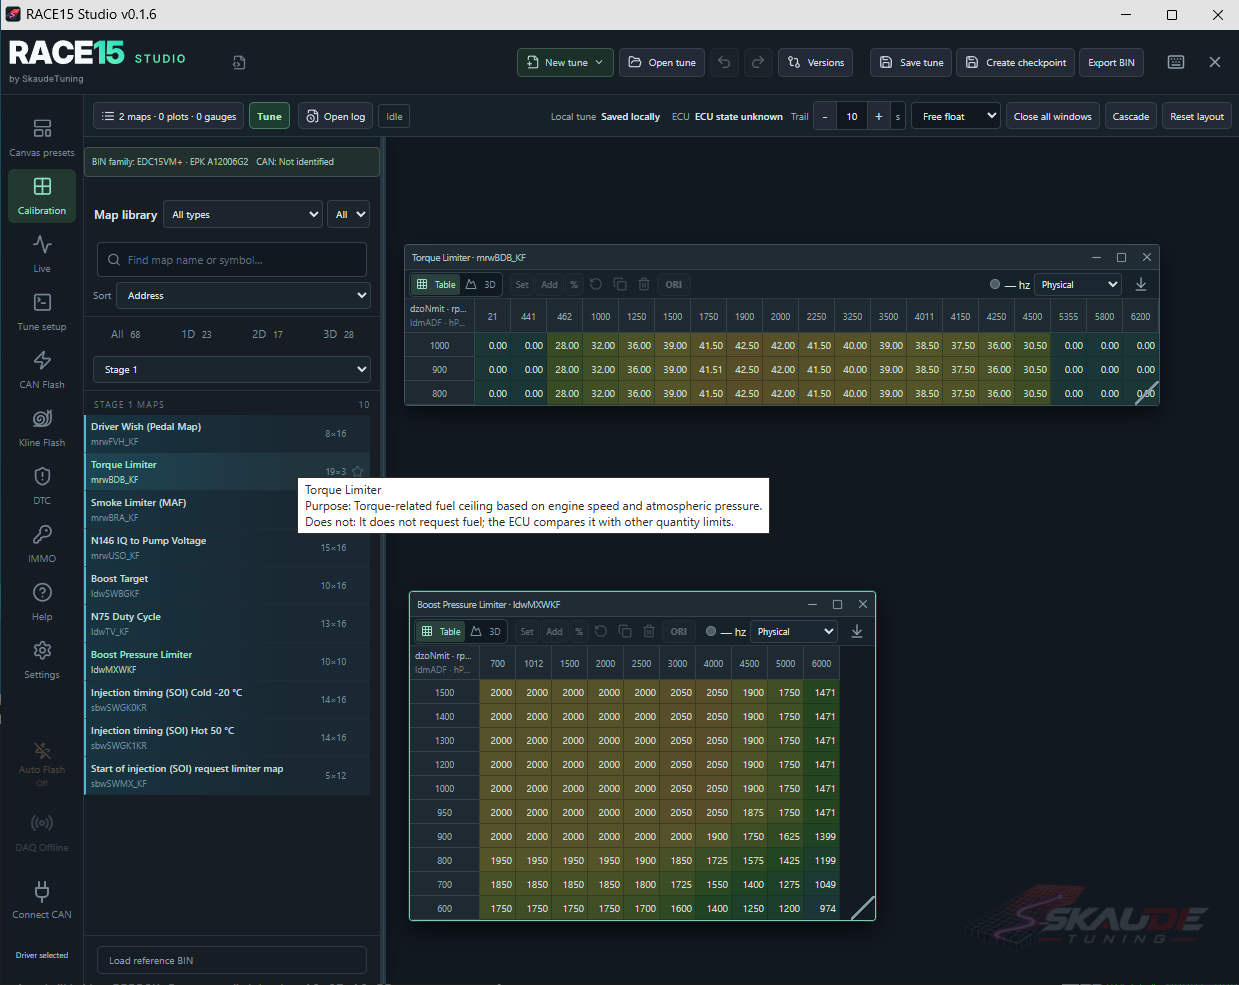Toggle the Tune mode button
The width and height of the screenshot is (1239, 985).
[270, 117]
